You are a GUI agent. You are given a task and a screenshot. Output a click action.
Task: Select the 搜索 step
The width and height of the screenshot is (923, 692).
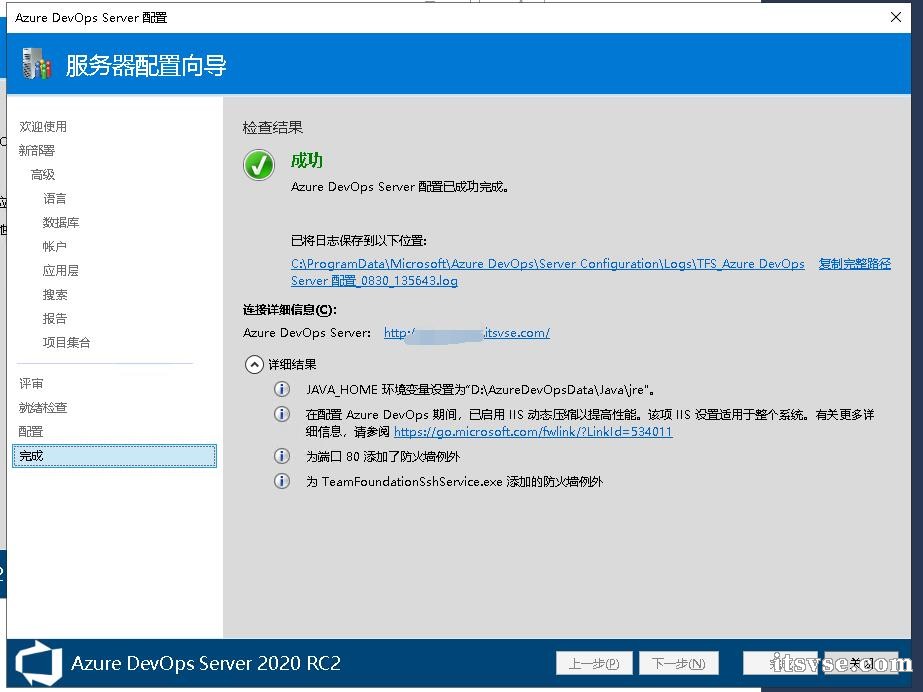tap(55, 295)
